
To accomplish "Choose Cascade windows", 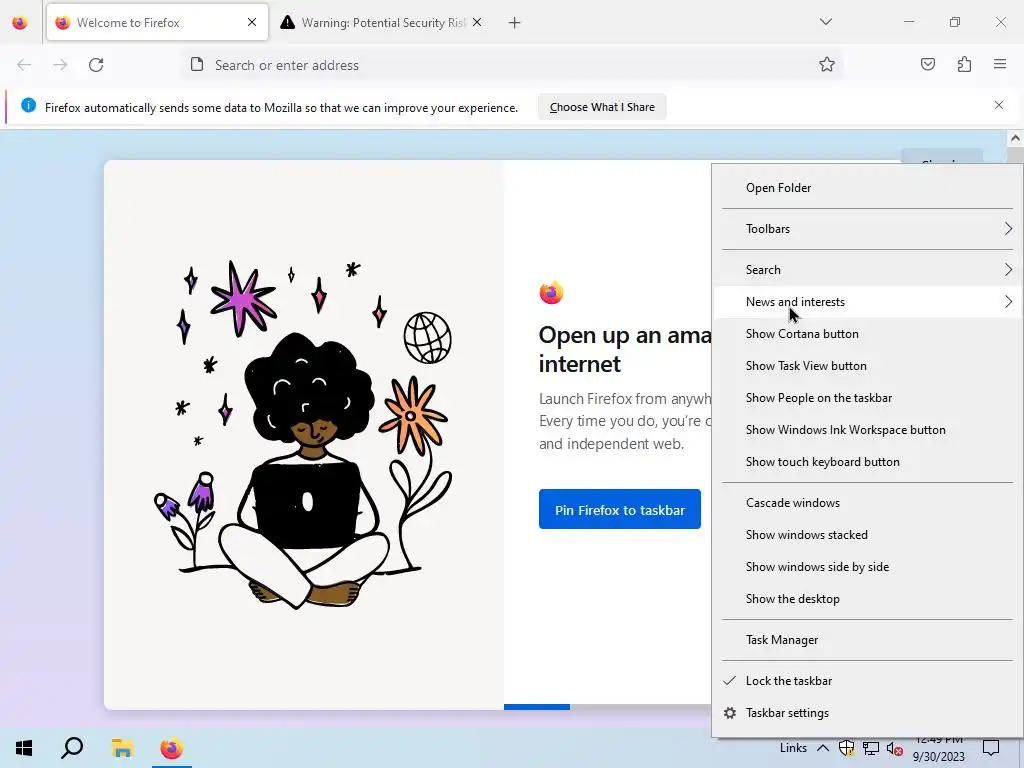I will tap(867, 503).
